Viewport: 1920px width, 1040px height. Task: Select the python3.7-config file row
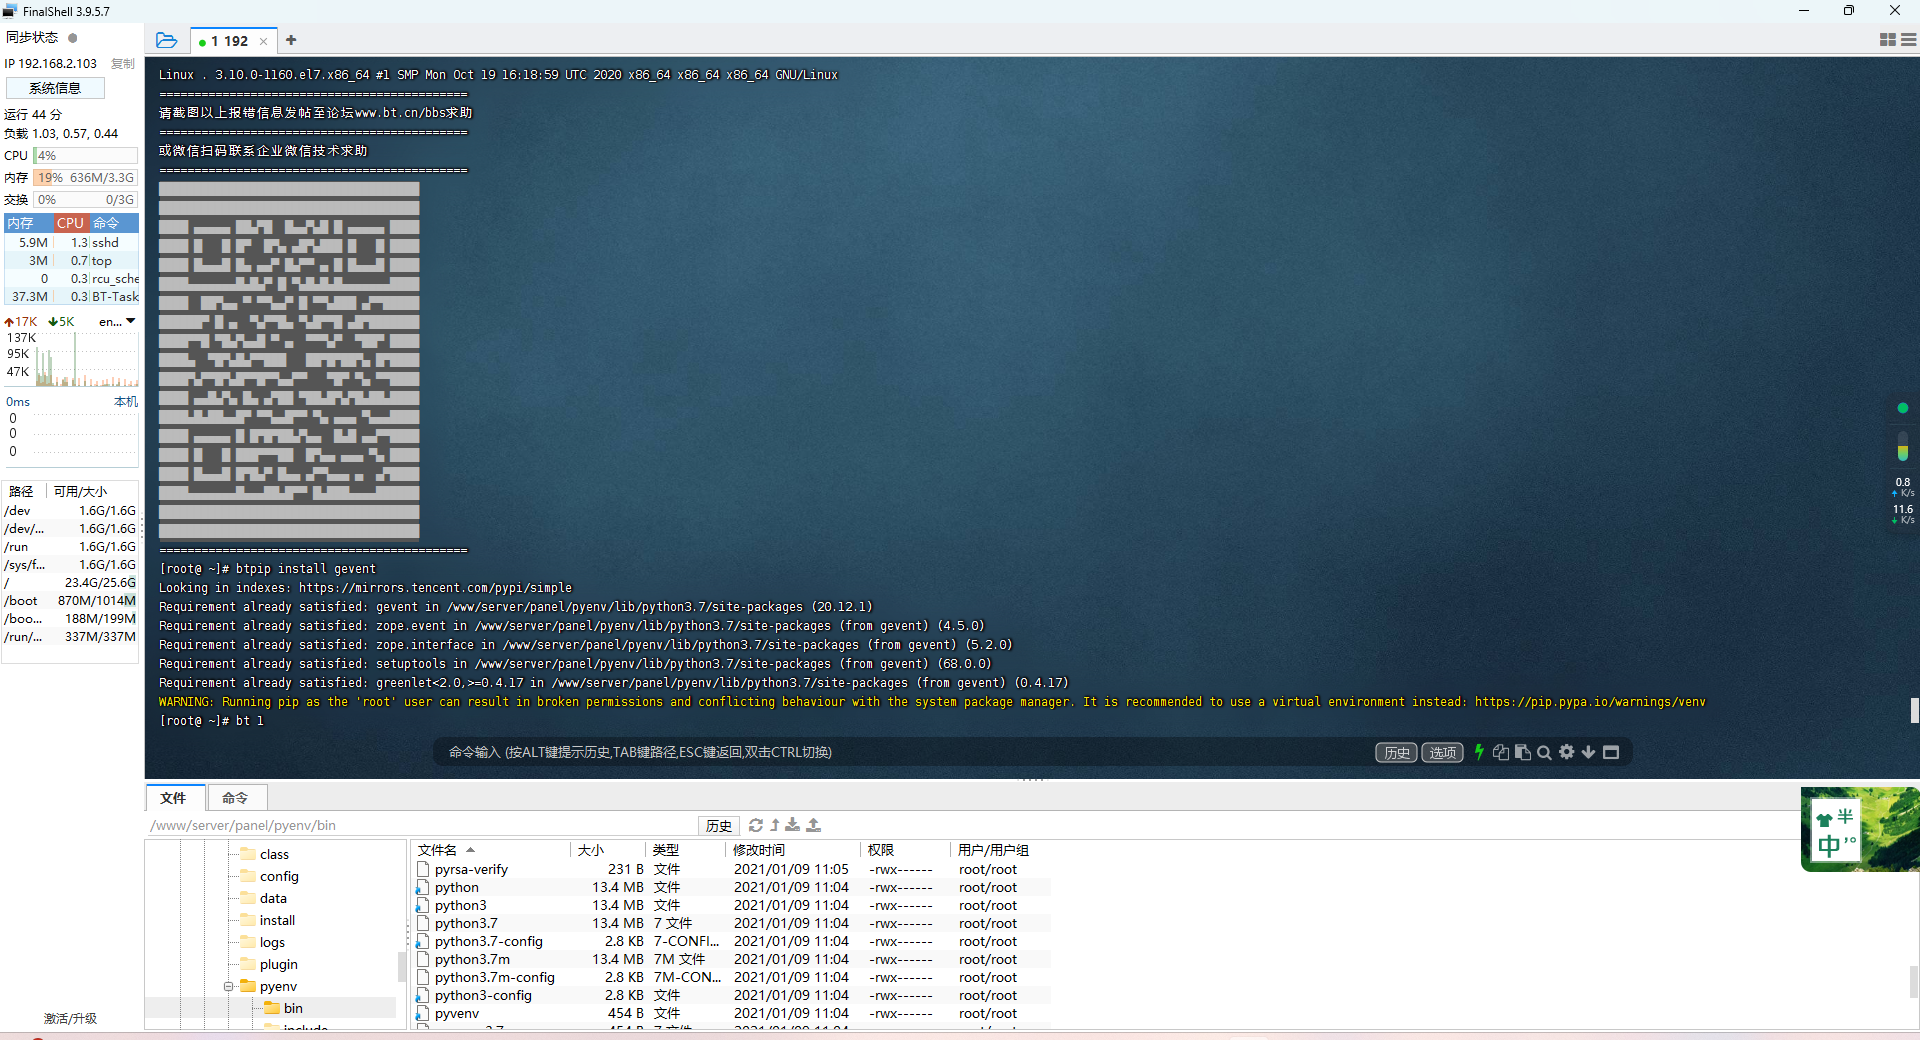pyautogui.click(x=731, y=942)
